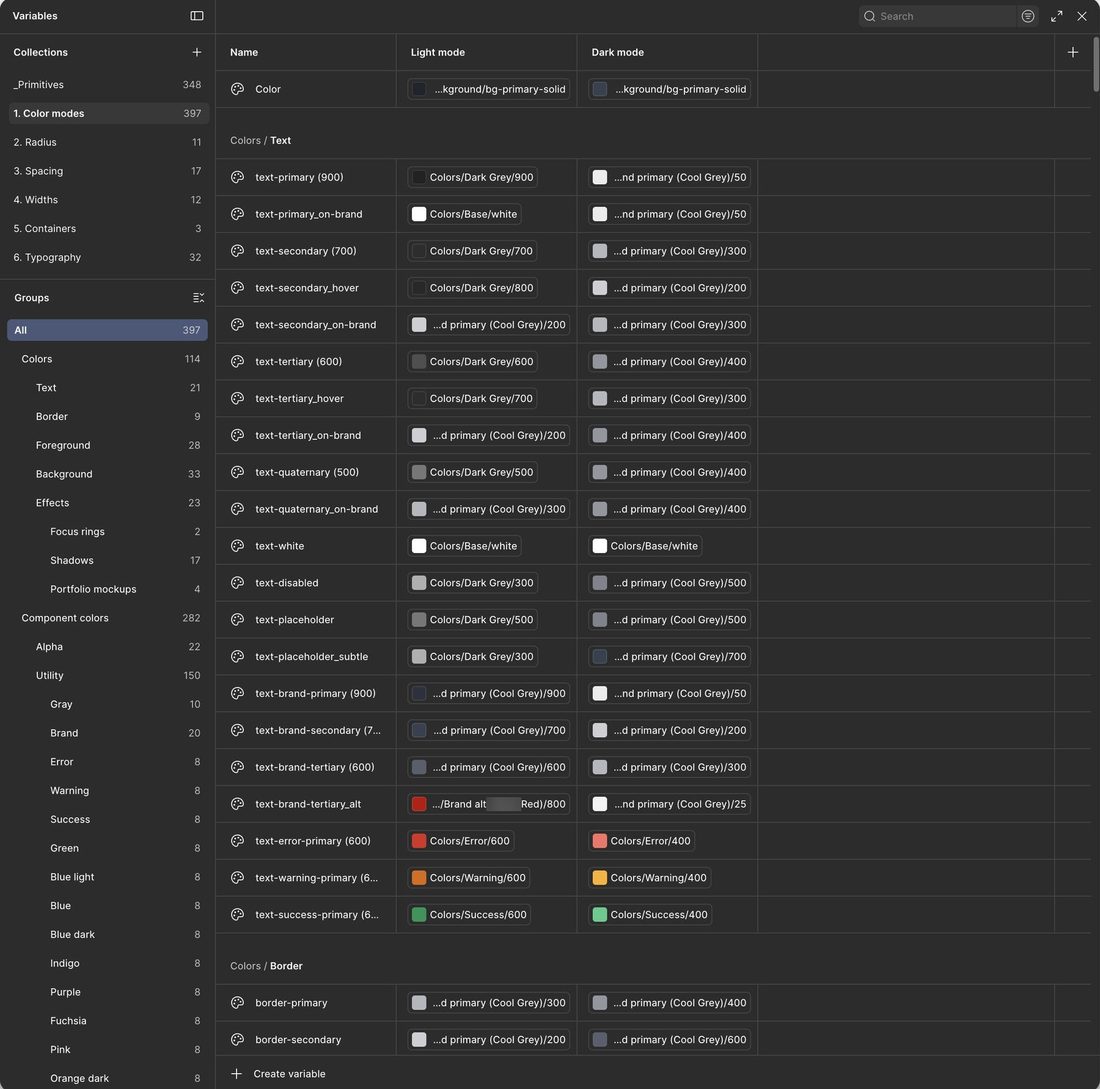Open the Alpha group

pos(107,646)
